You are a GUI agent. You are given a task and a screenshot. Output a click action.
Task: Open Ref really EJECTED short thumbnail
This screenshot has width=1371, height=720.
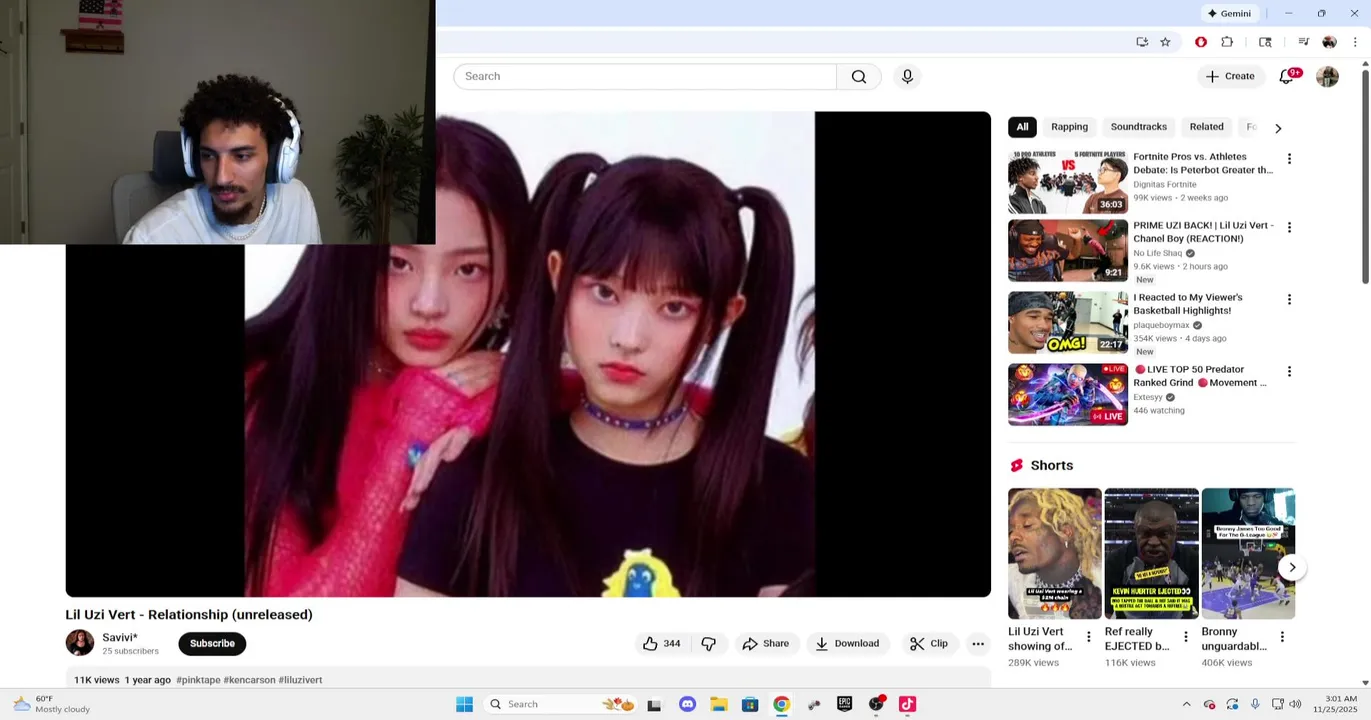point(1151,554)
